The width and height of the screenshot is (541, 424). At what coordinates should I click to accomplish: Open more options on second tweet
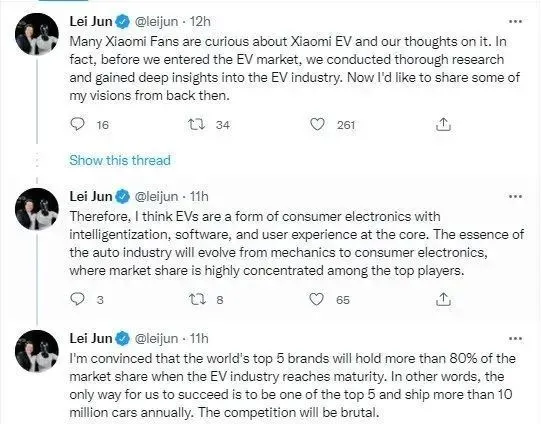point(515,196)
